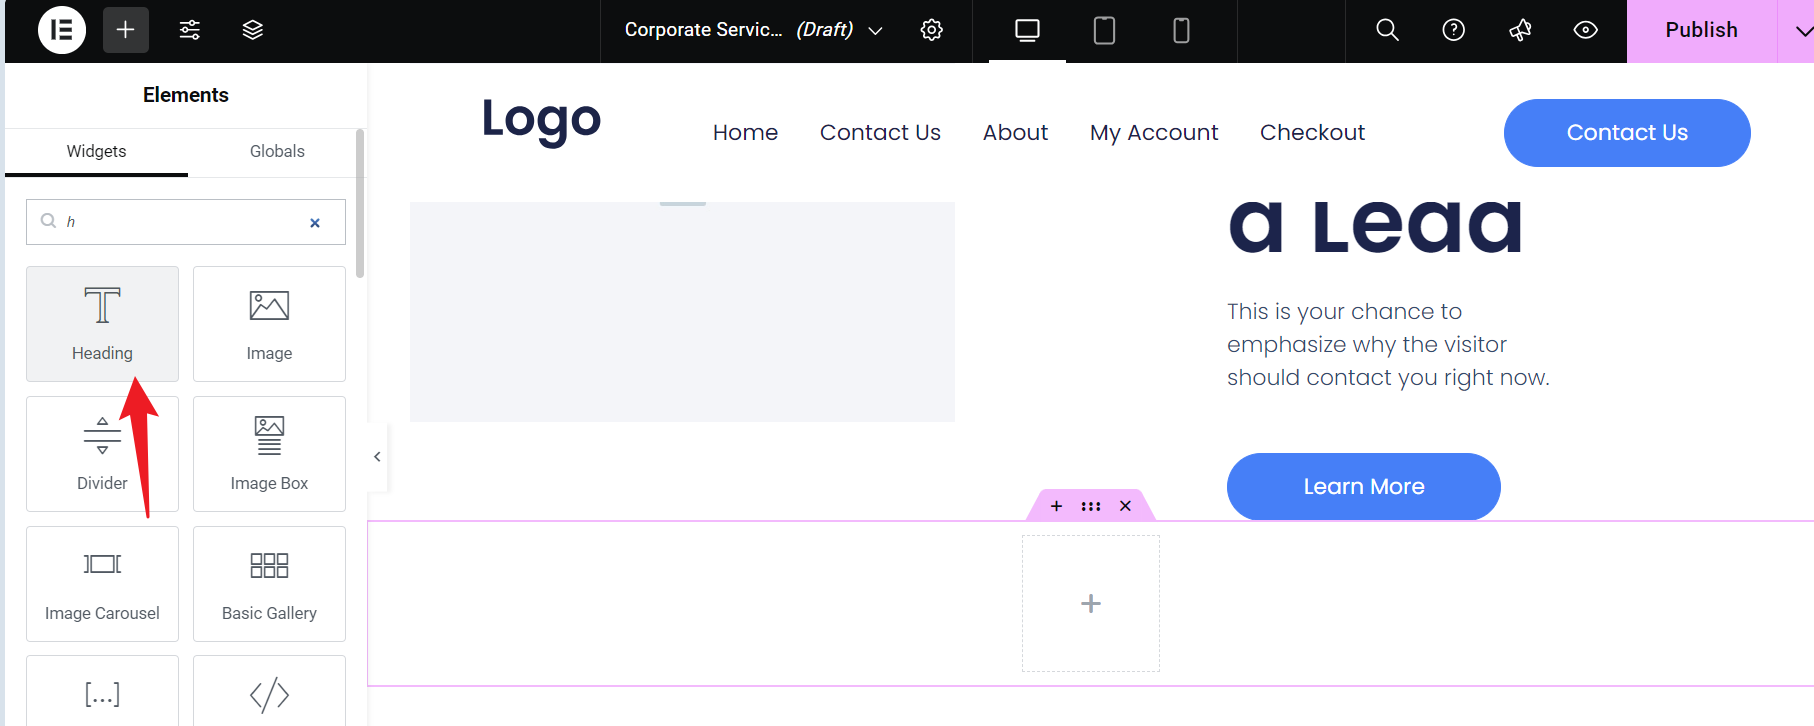
Task: Switch to the Globals tab
Action: click(277, 151)
